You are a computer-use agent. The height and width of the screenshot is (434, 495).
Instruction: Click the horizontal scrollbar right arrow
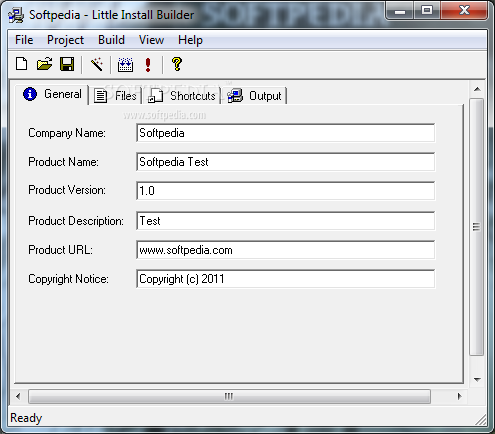460,396
